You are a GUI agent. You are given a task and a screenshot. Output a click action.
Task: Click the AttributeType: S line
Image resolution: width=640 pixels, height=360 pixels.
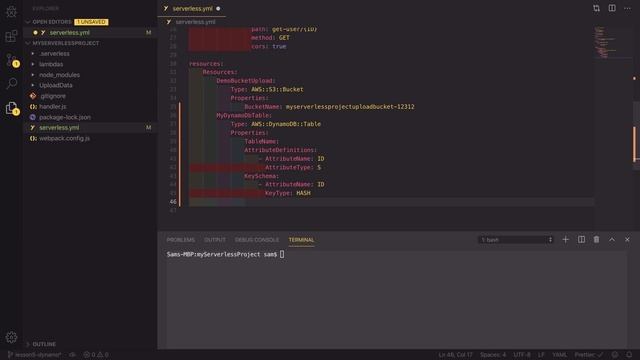click(293, 167)
